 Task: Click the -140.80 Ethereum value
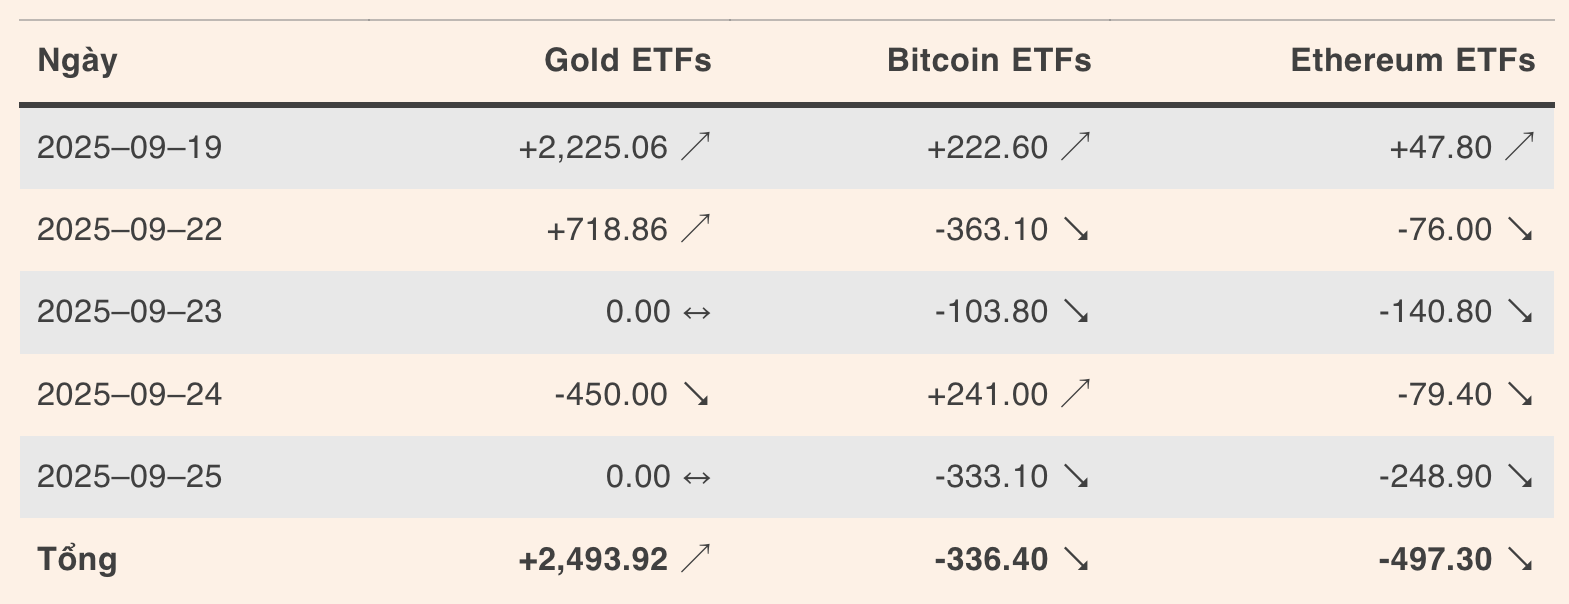tap(1435, 312)
